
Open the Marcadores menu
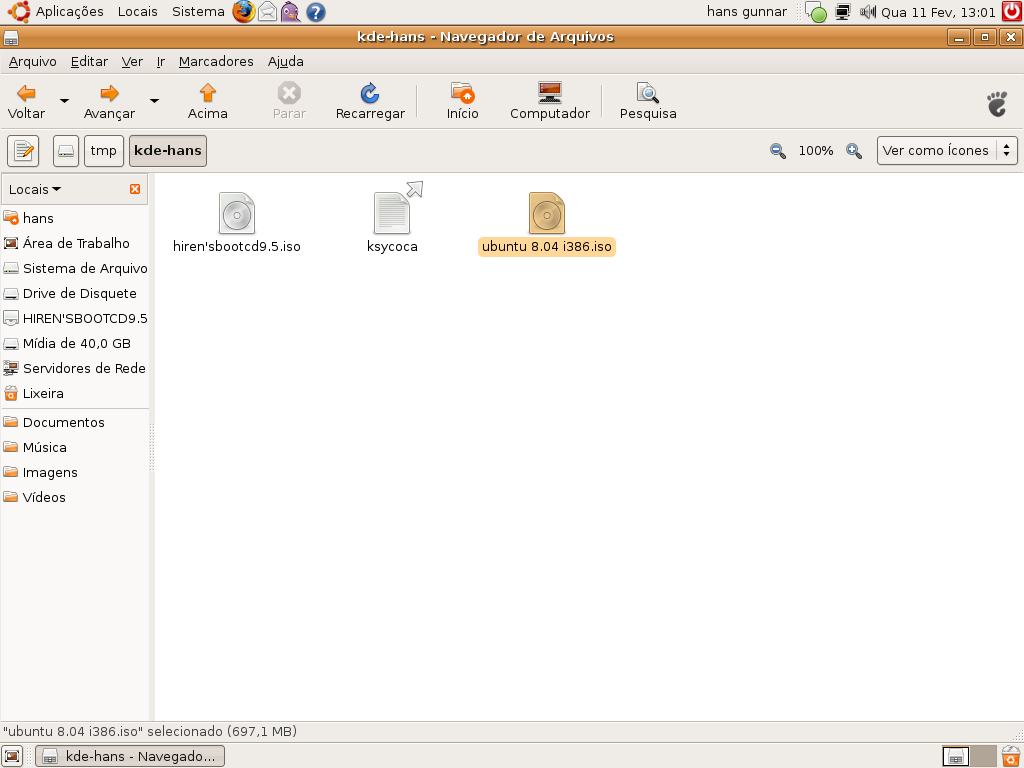click(216, 61)
